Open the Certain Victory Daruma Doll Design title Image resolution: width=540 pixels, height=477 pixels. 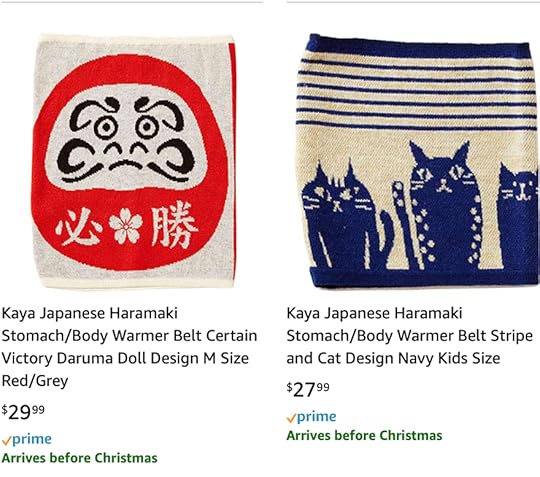tap(129, 347)
